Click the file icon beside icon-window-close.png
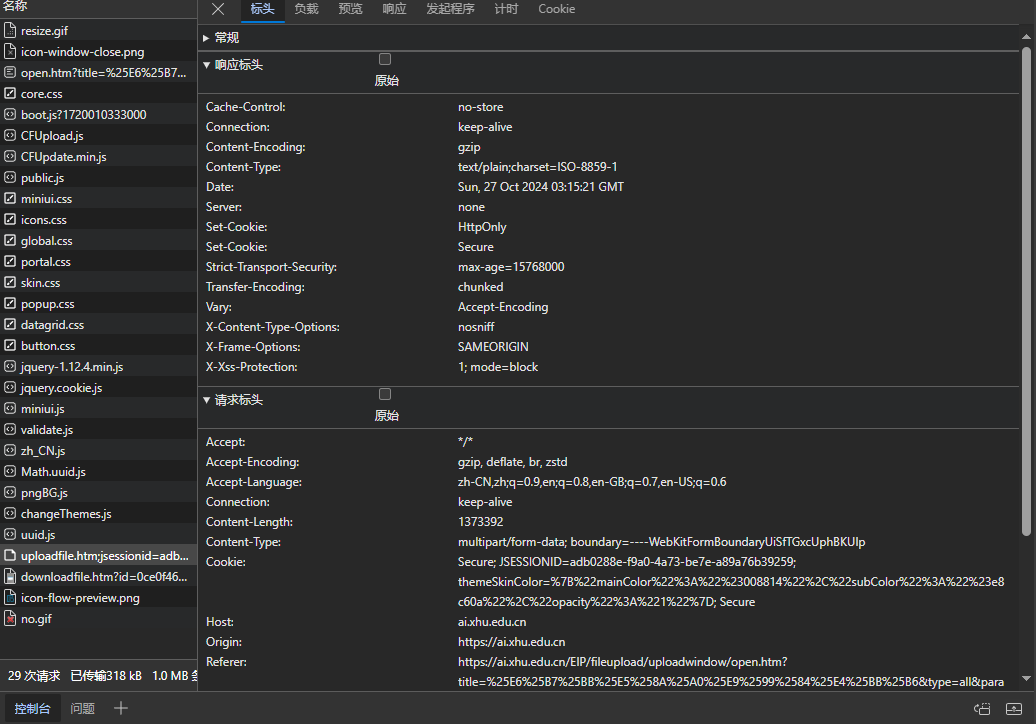 [10, 52]
